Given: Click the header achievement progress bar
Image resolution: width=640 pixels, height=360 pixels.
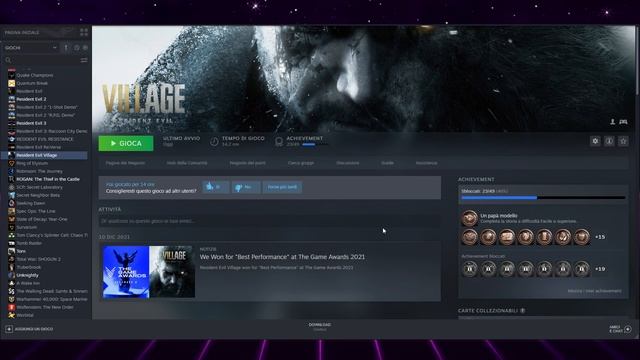Looking at the screenshot, I should pyautogui.click(x=315, y=144).
